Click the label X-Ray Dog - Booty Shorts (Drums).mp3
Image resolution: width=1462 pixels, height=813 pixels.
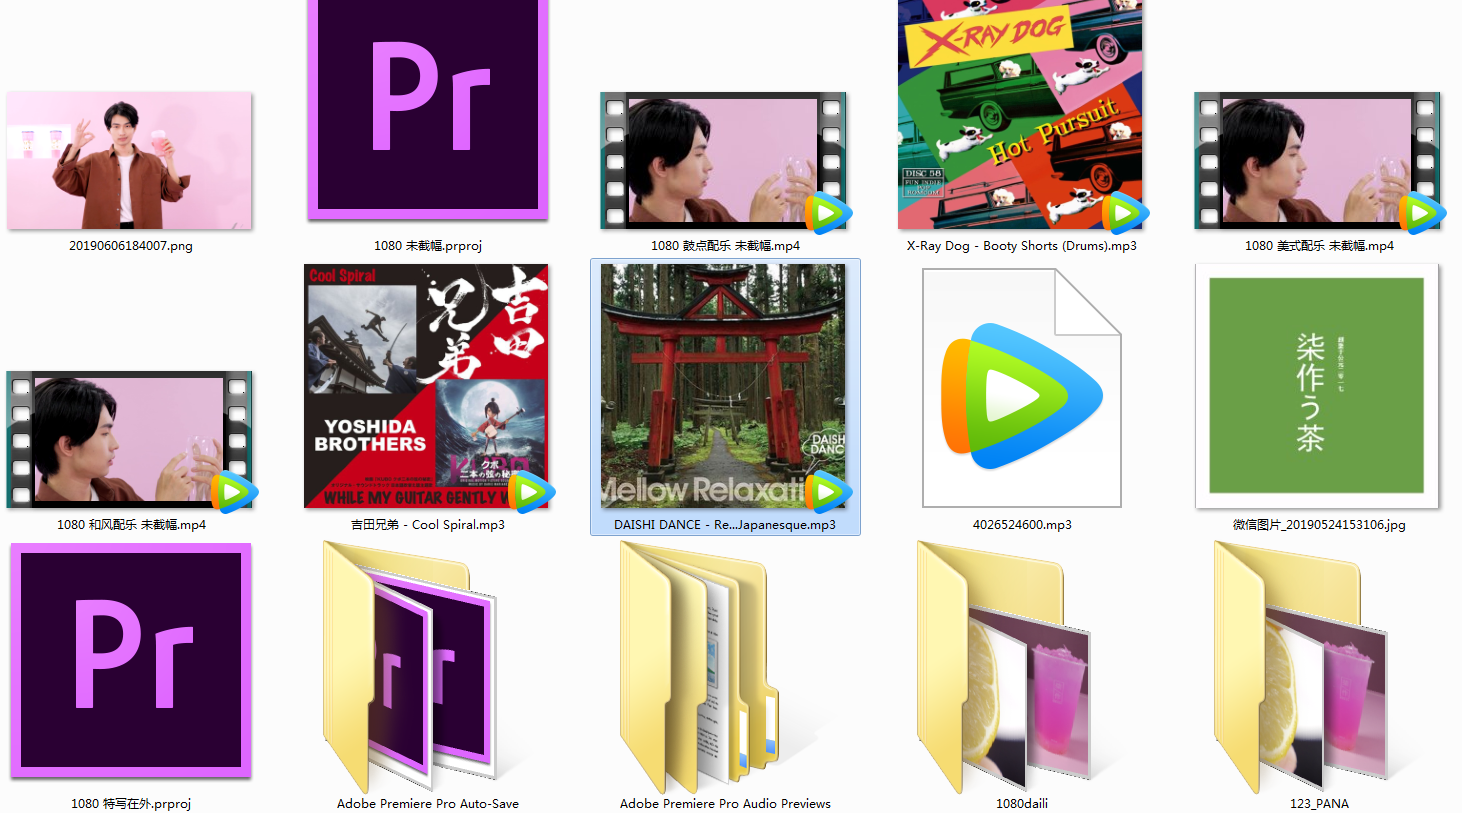[1022, 246]
